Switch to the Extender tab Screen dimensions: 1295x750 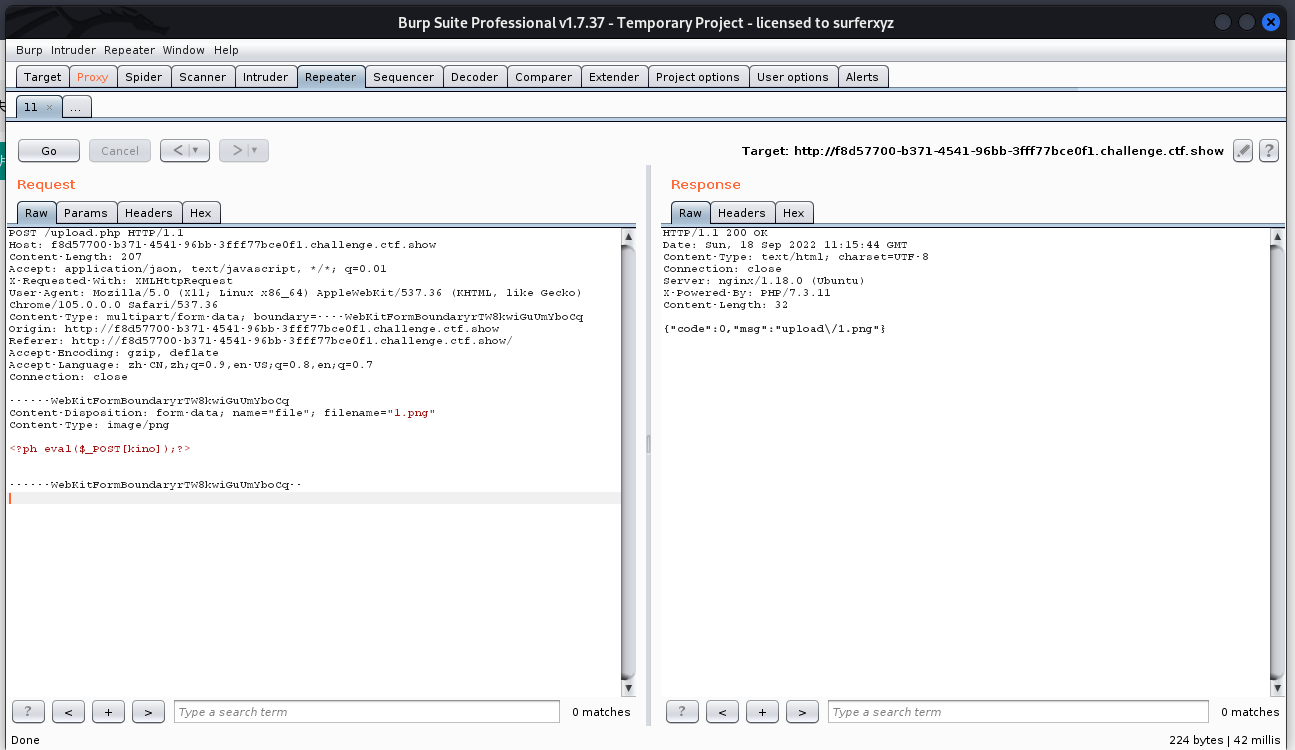point(614,77)
